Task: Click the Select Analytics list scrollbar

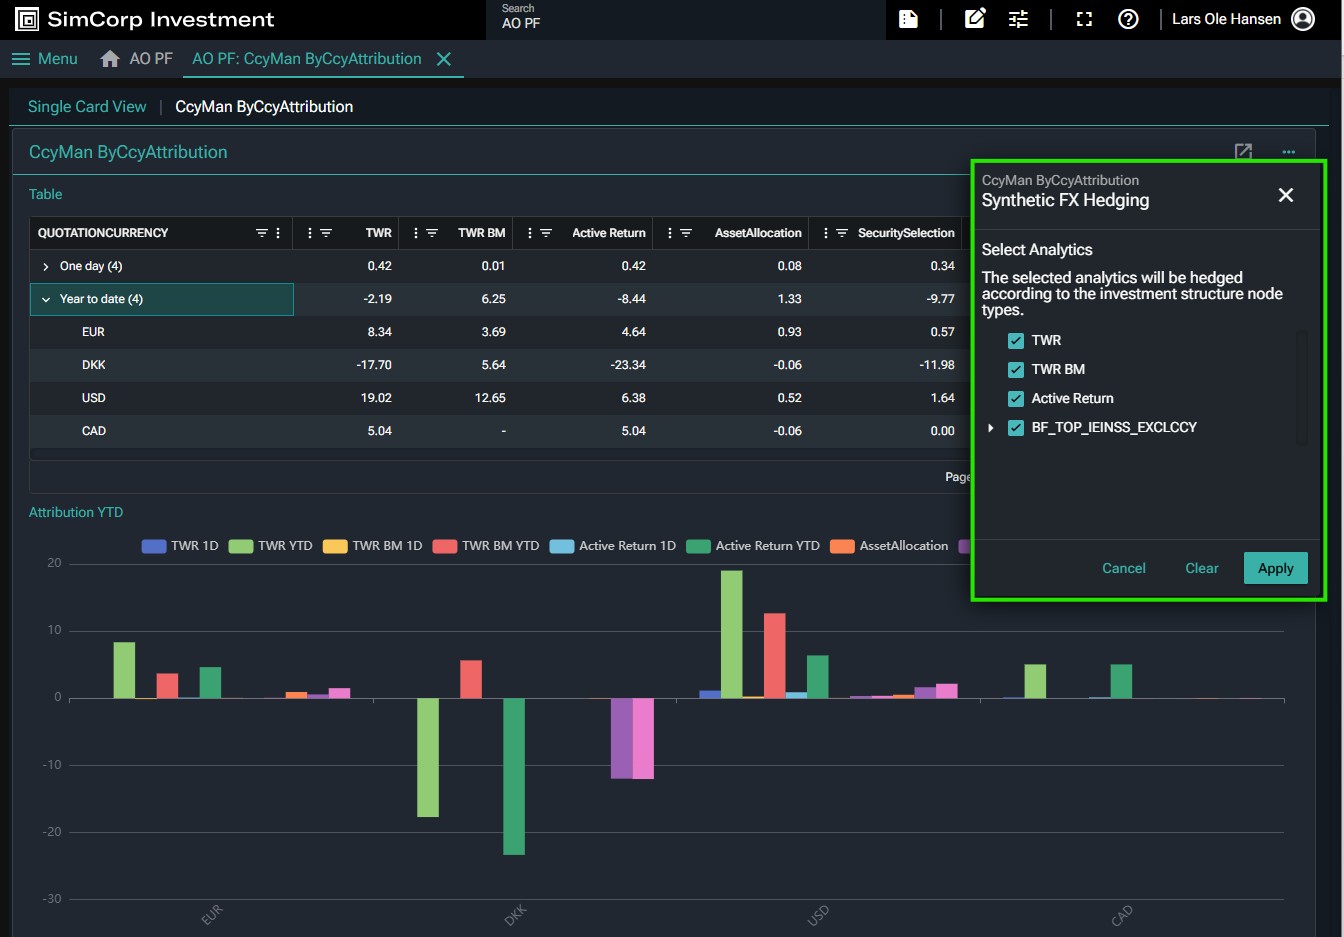Action: pyautogui.click(x=1302, y=386)
